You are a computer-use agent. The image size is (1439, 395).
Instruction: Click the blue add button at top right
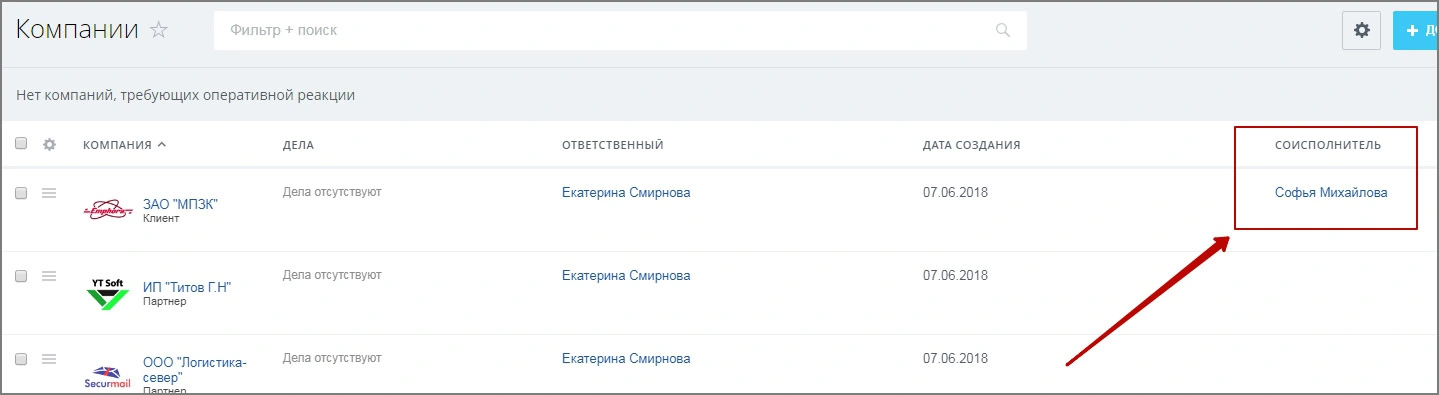point(1415,31)
